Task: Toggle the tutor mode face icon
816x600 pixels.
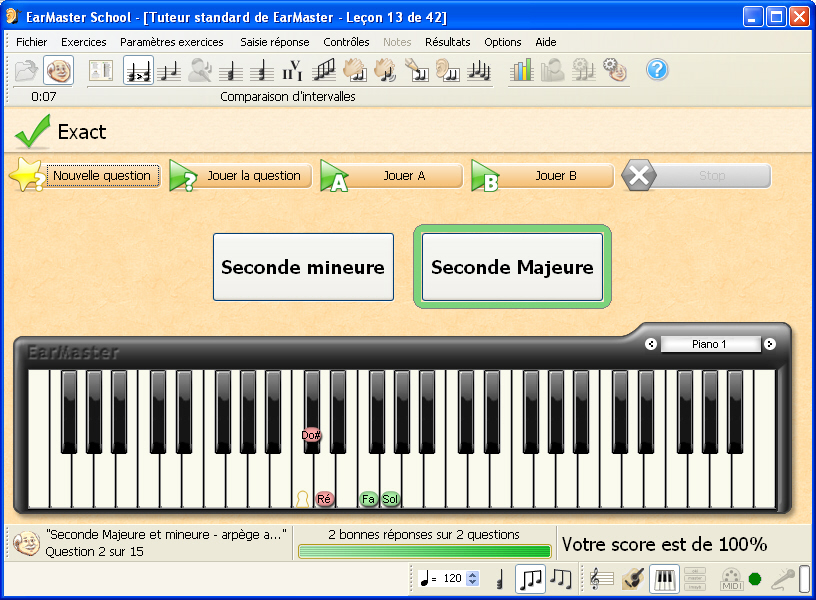Action: pos(58,70)
